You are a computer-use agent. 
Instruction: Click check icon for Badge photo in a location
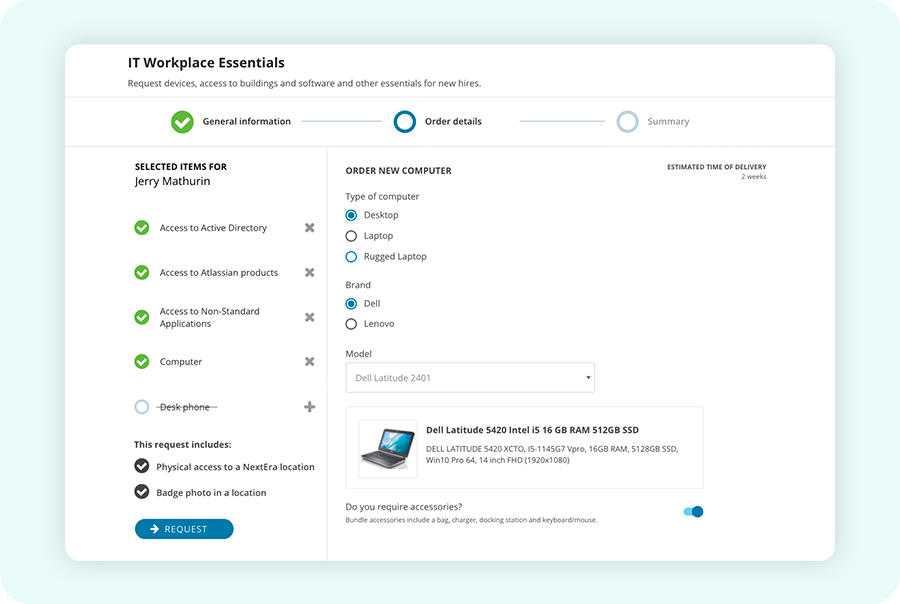point(142,491)
